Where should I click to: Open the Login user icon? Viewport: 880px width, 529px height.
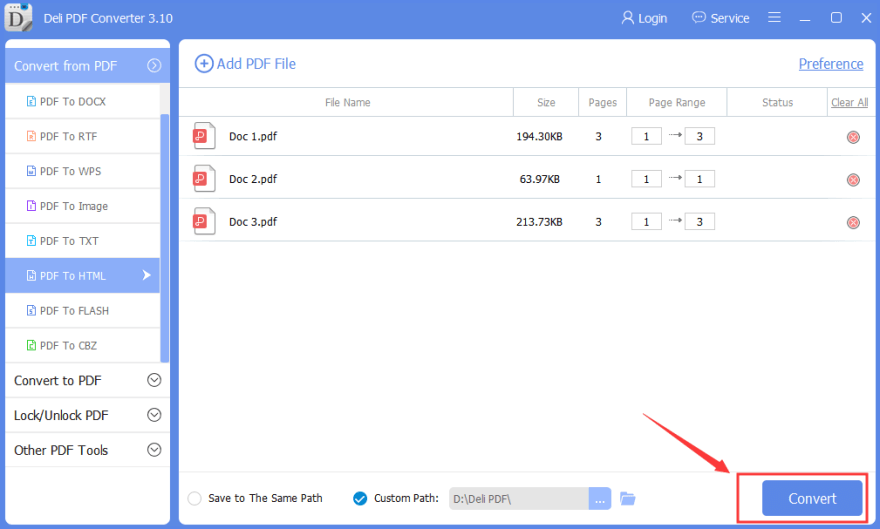(627, 18)
